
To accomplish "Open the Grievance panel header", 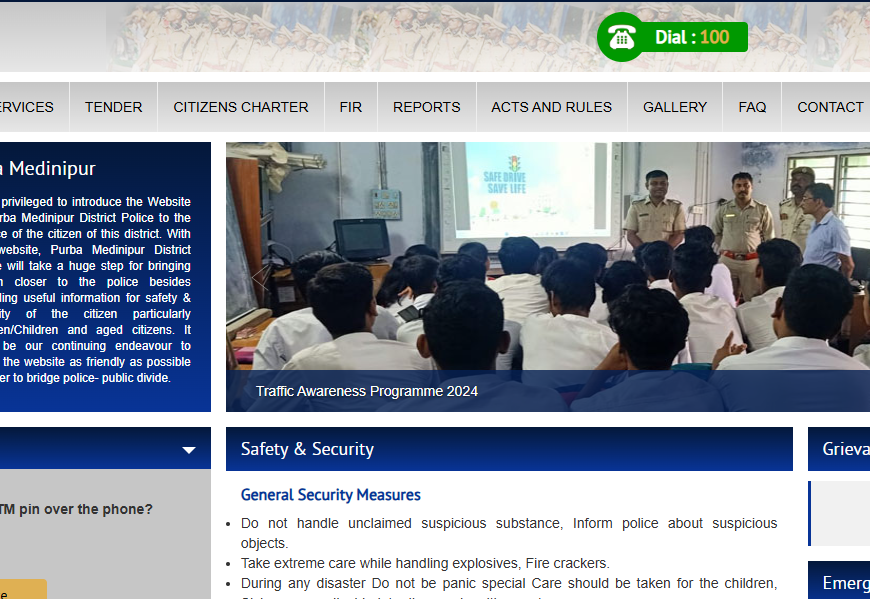I will (x=844, y=449).
